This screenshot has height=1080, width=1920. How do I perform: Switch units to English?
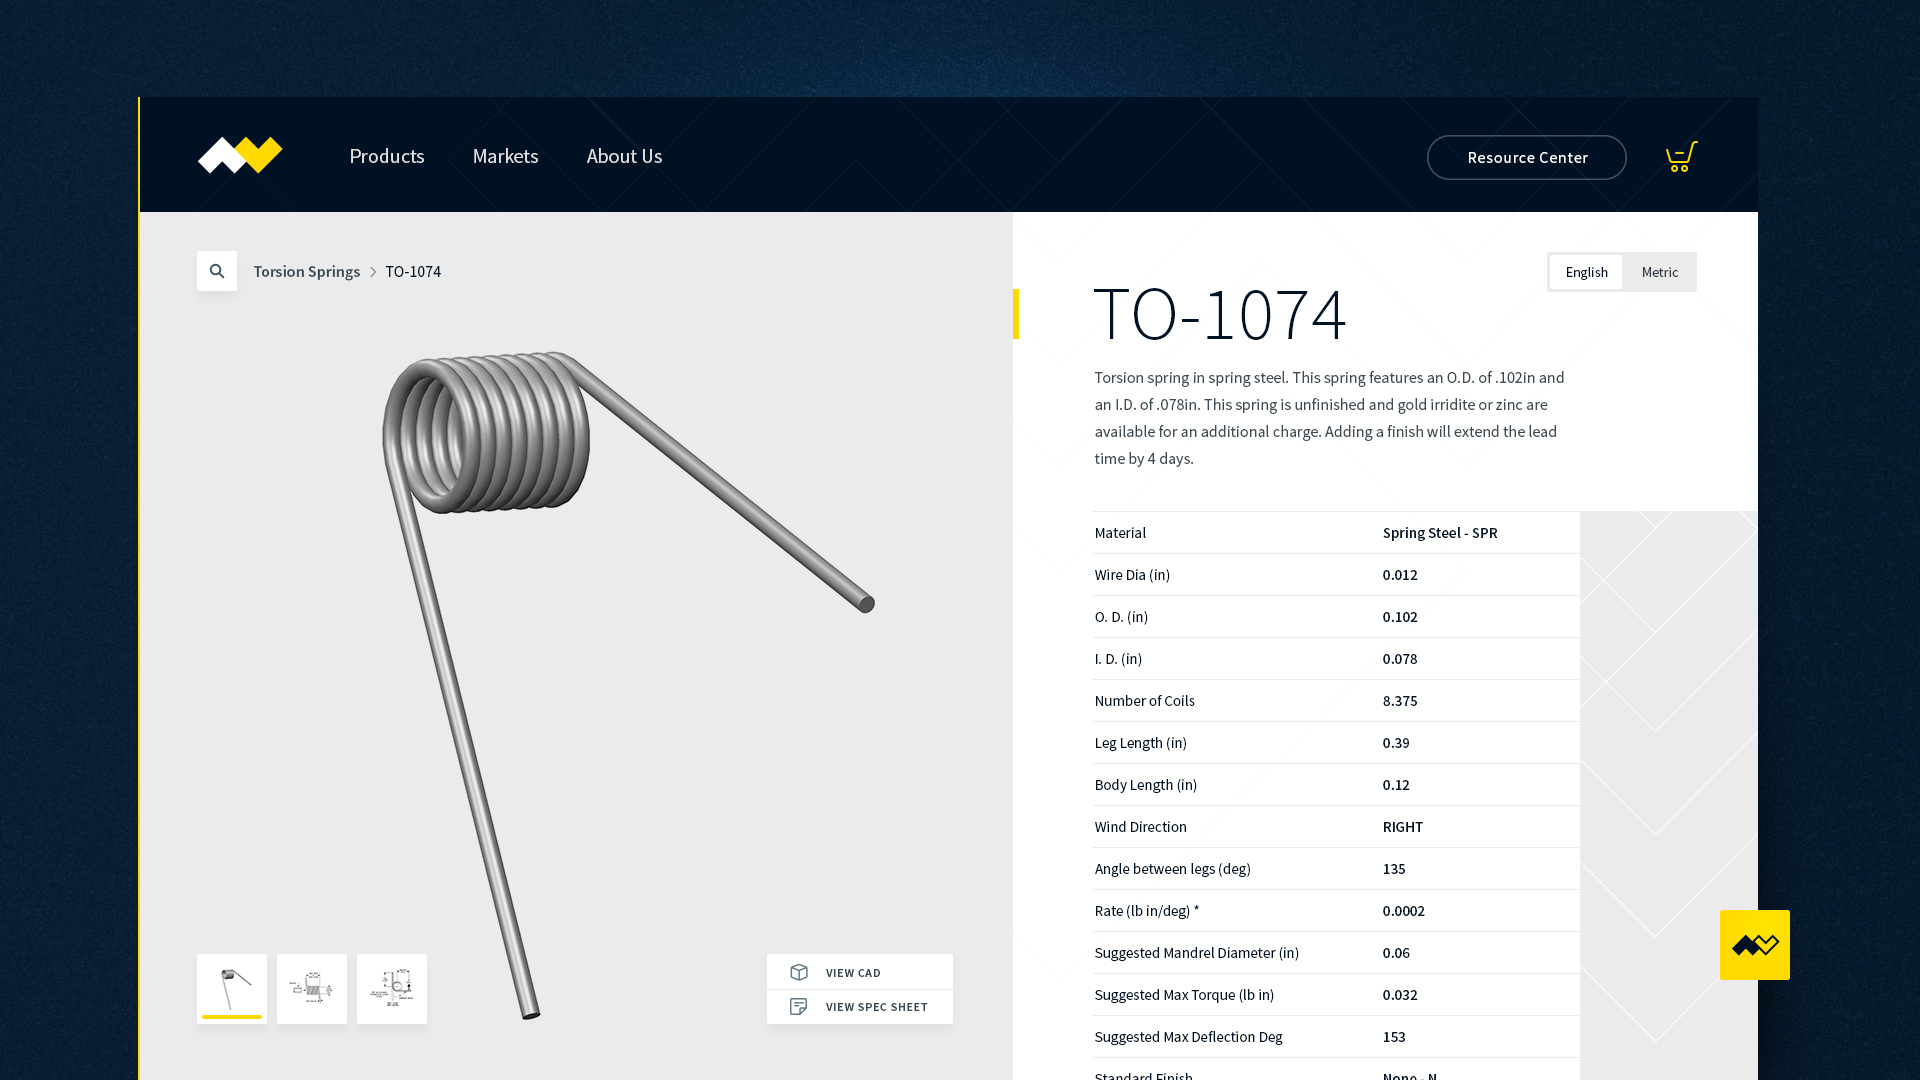1586,272
